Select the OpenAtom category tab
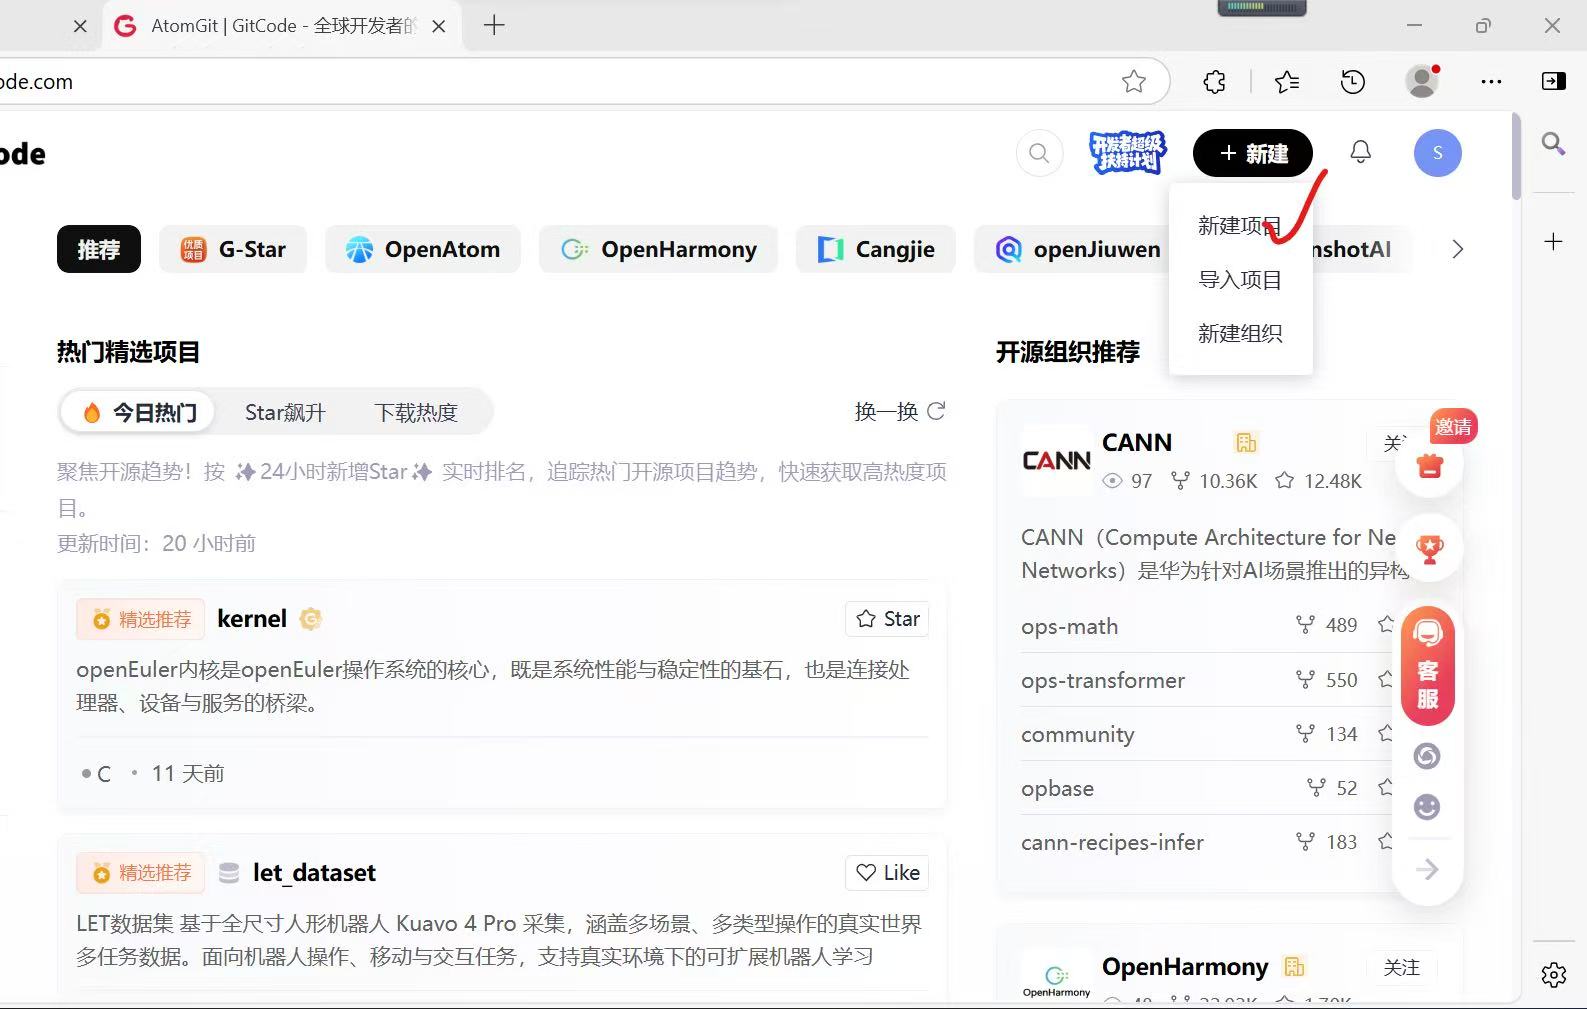 423,249
